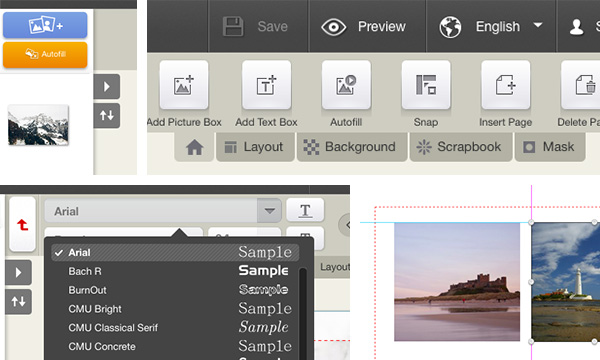Image resolution: width=600 pixels, height=360 pixels.
Task: Toggle the Snap tool
Action: click(x=426, y=85)
